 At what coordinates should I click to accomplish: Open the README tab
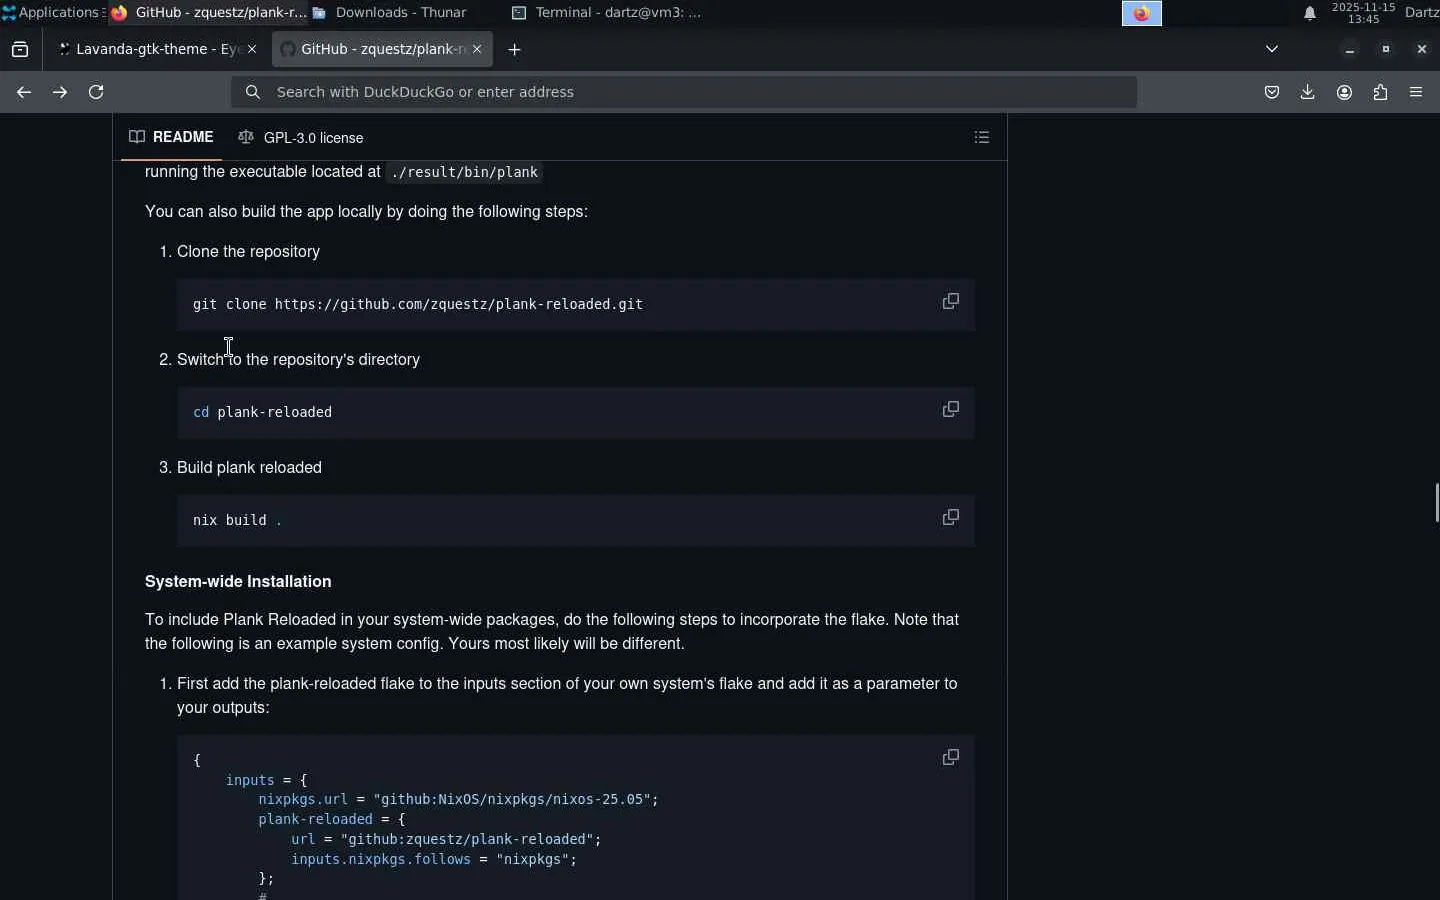click(172, 137)
